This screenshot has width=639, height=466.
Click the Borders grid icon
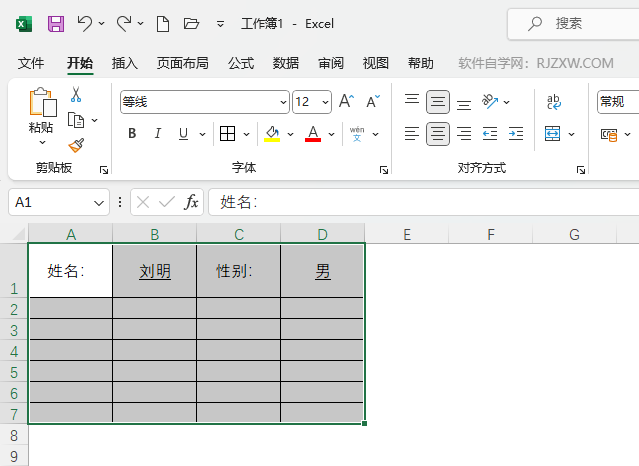tap(227, 133)
